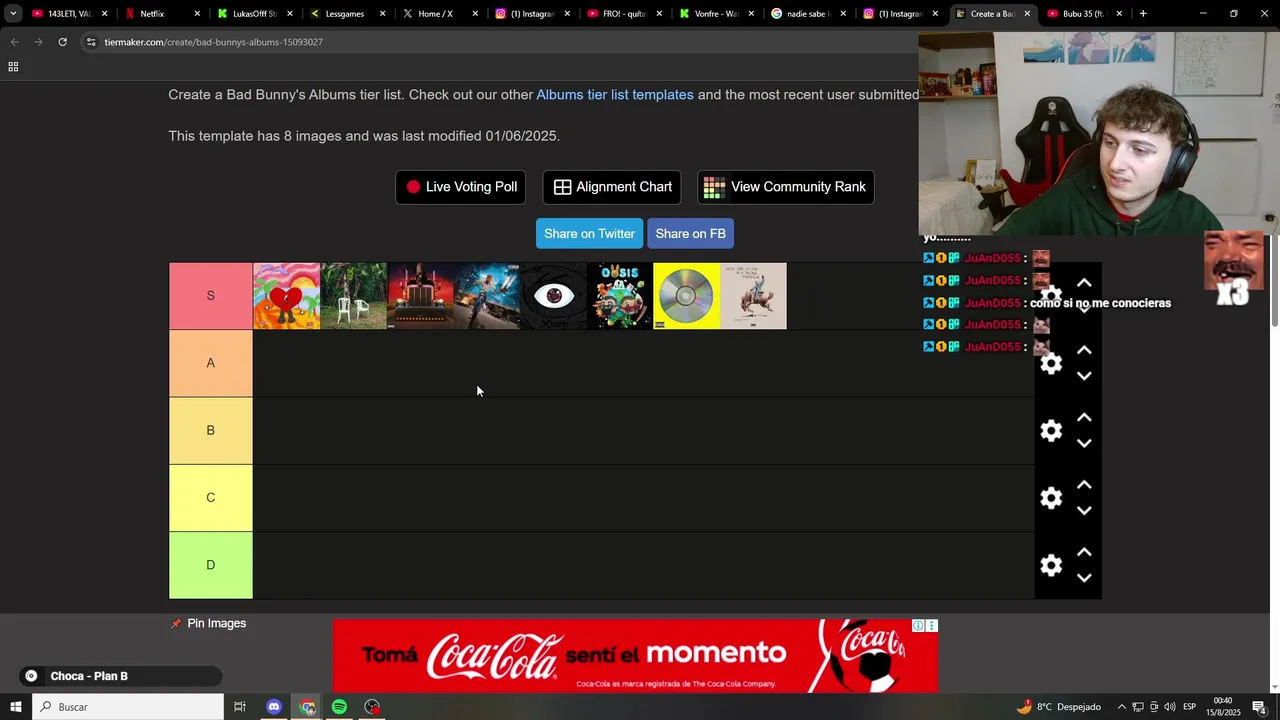Move tier row D down with arrow

(x=1084, y=578)
